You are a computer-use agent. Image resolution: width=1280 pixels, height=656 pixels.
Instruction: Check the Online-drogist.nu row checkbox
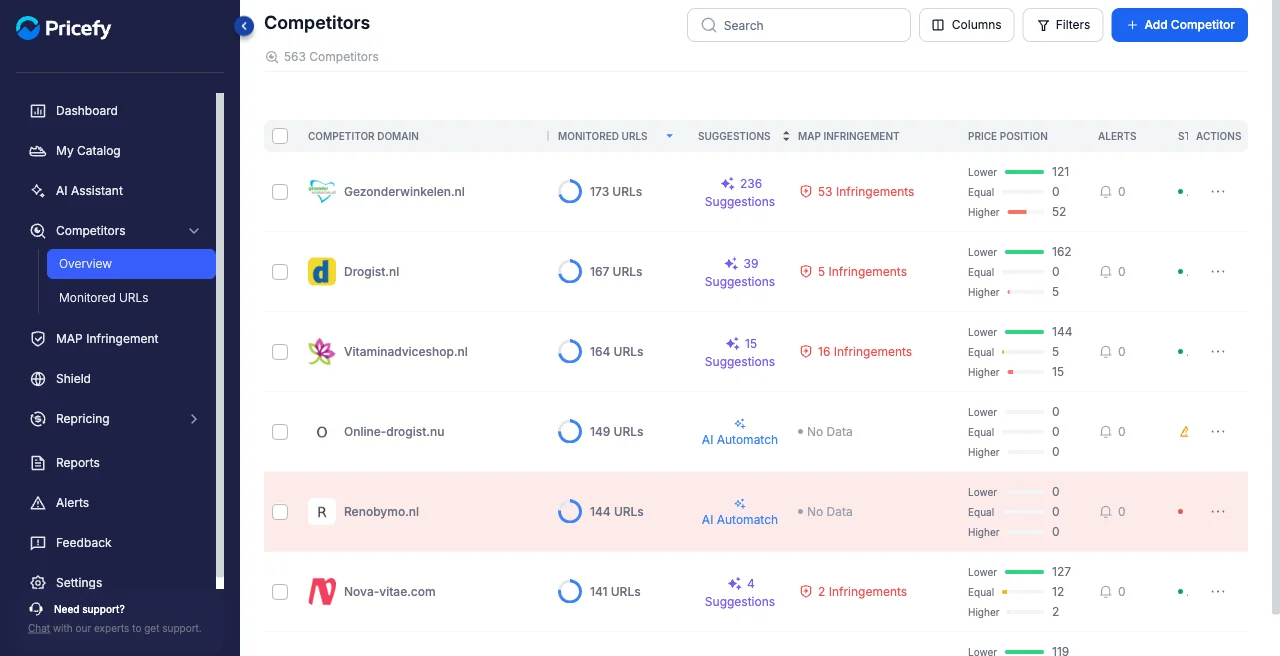[280, 432]
